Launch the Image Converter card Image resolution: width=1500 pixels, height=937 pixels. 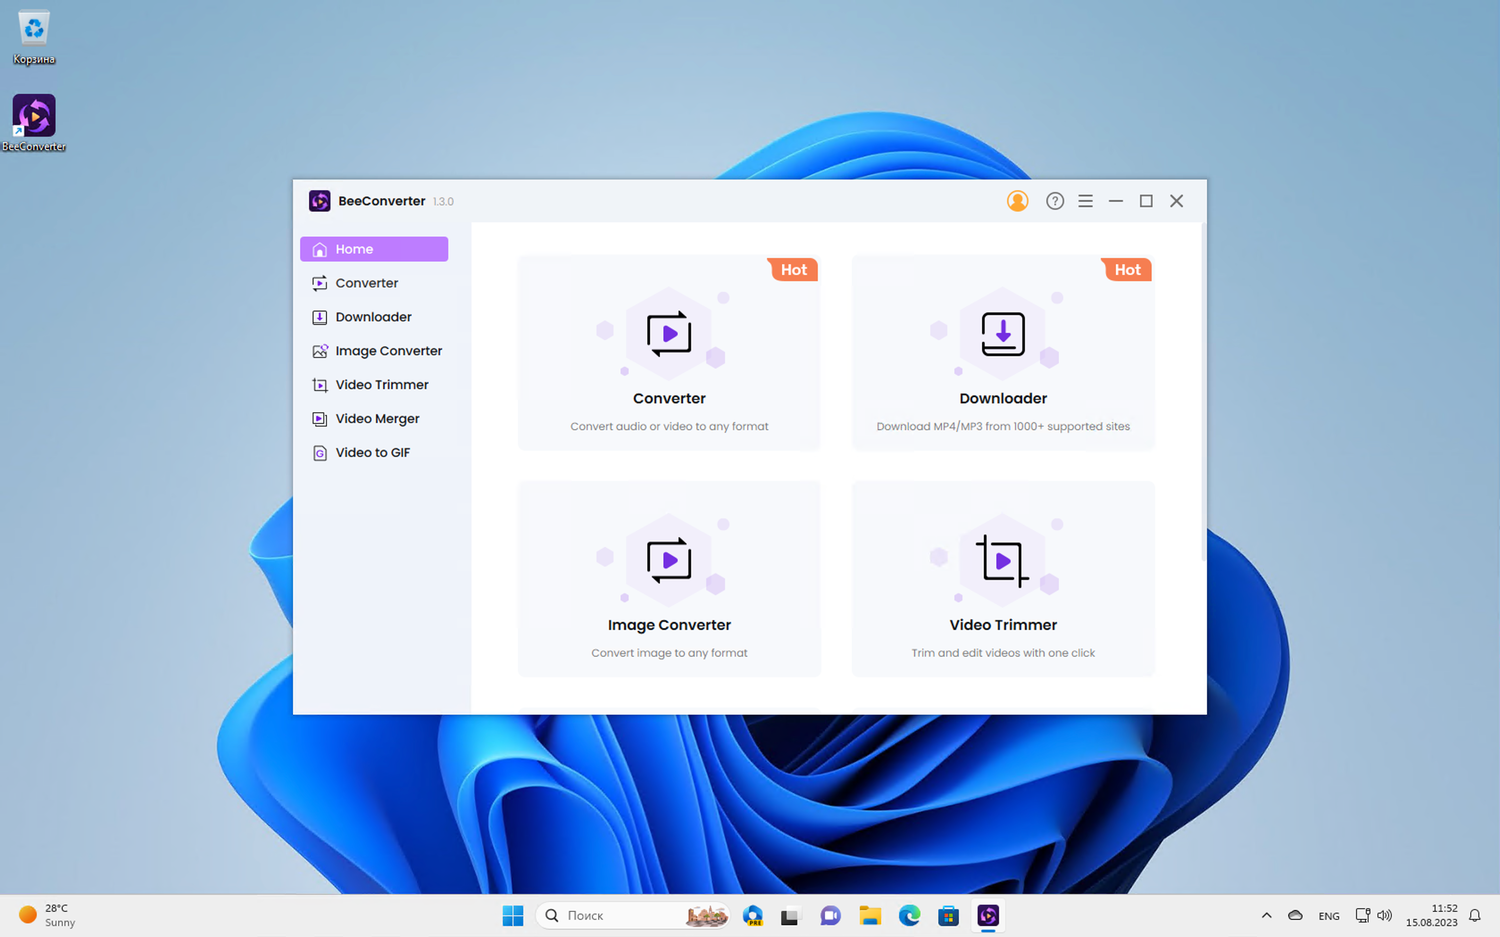pyautogui.click(x=669, y=580)
